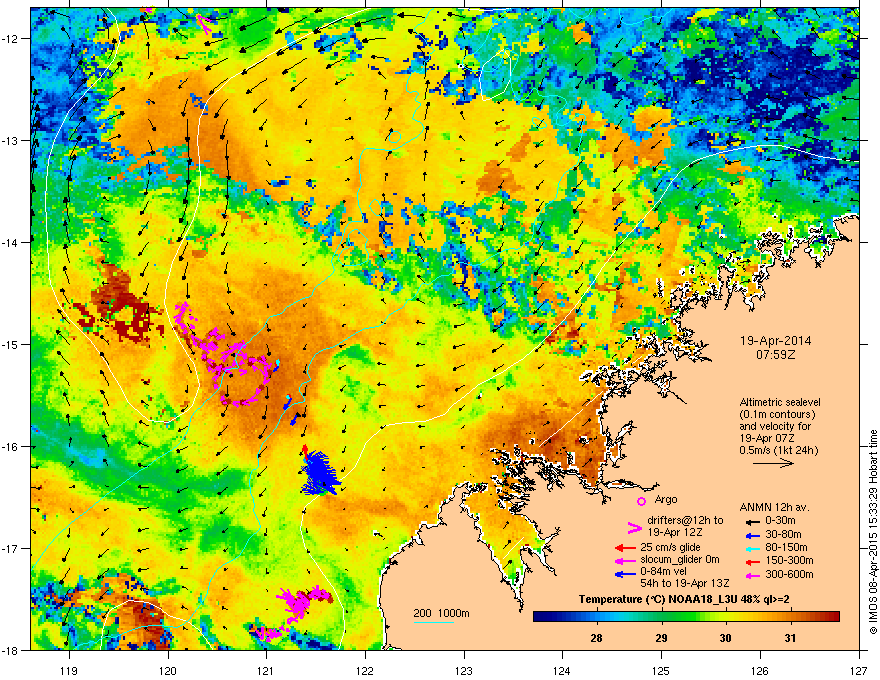880x680 pixels.
Task: Click the '125' longitude axis label
Action: click(662, 670)
